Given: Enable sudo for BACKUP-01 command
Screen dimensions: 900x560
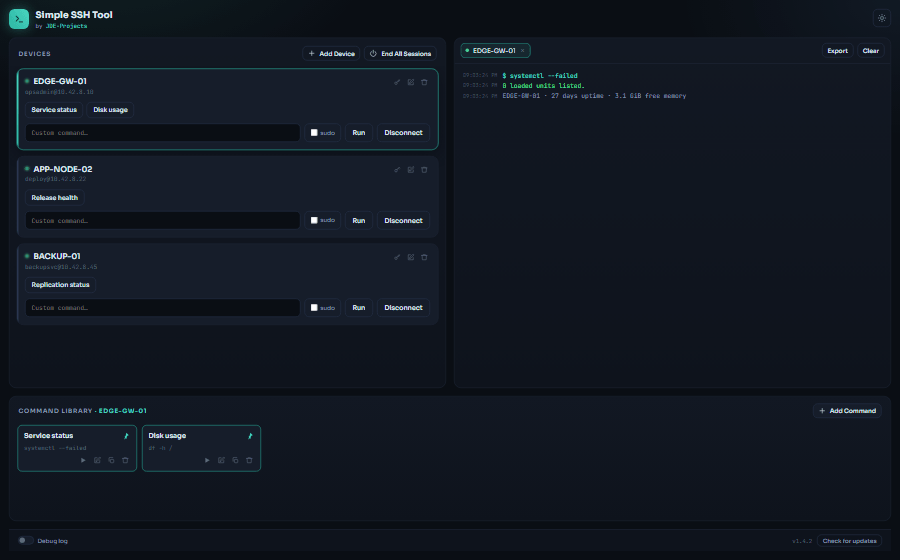Looking at the screenshot, I should coord(314,308).
